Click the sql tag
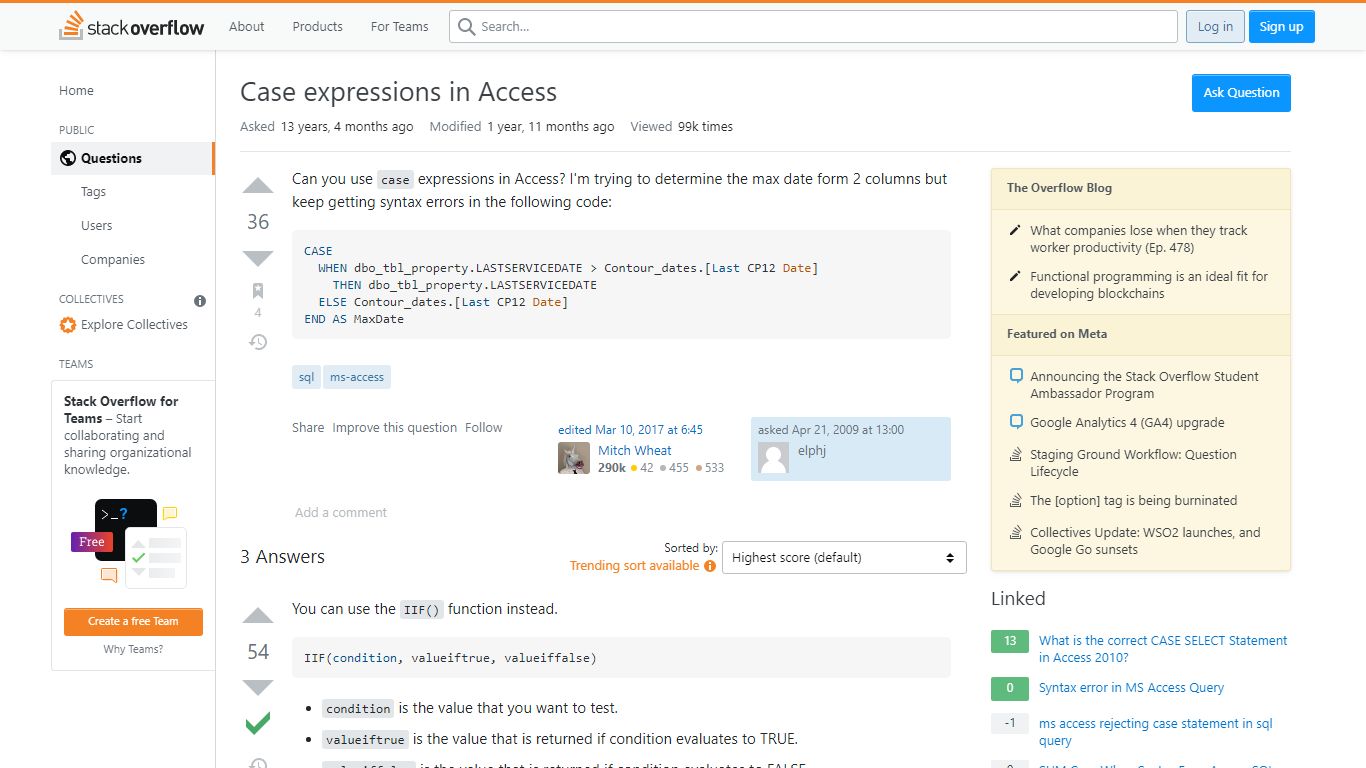This screenshot has width=1366, height=768. click(x=306, y=377)
